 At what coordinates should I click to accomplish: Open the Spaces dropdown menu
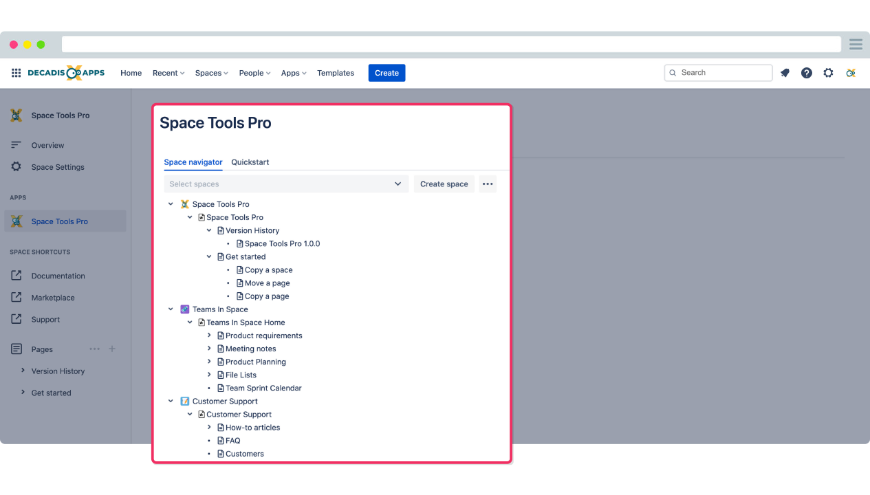[211, 73]
